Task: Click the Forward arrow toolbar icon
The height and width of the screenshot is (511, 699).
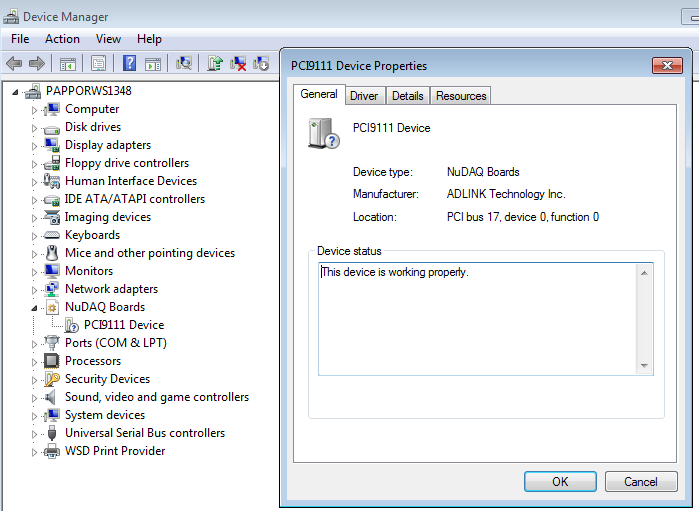Action: [37, 63]
